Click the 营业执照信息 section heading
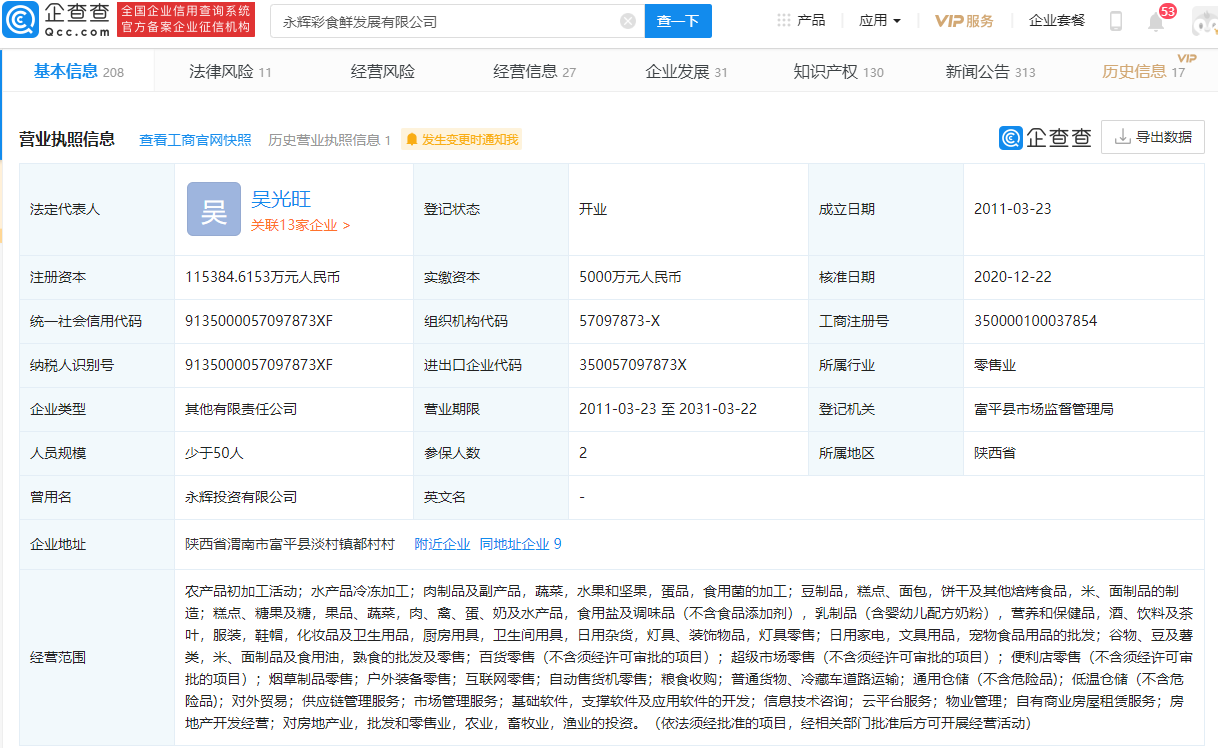Screen dimensions: 1218x748 (67, 139)
